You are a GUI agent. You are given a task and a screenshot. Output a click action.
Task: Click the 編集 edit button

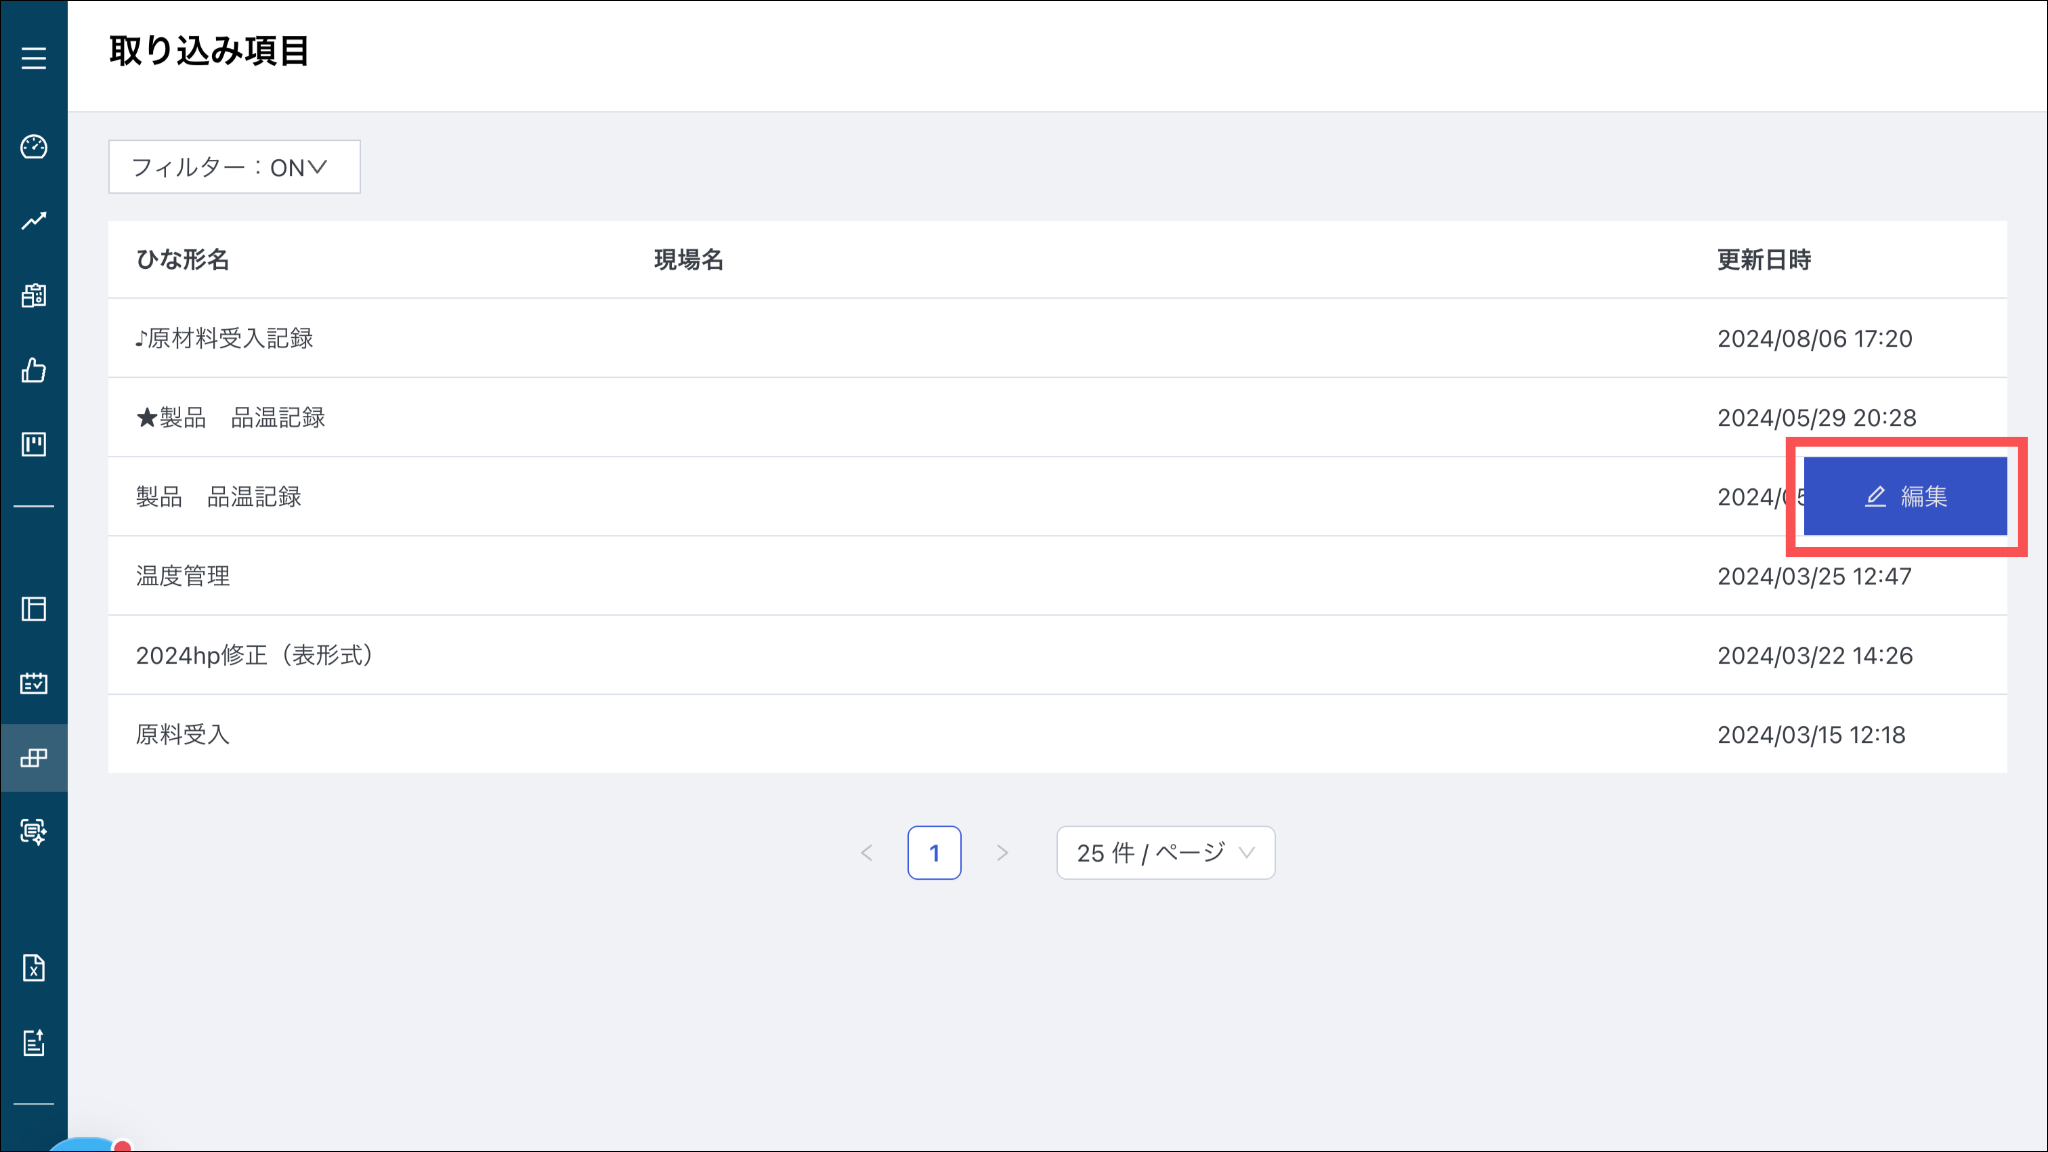tap(1905, 497)
